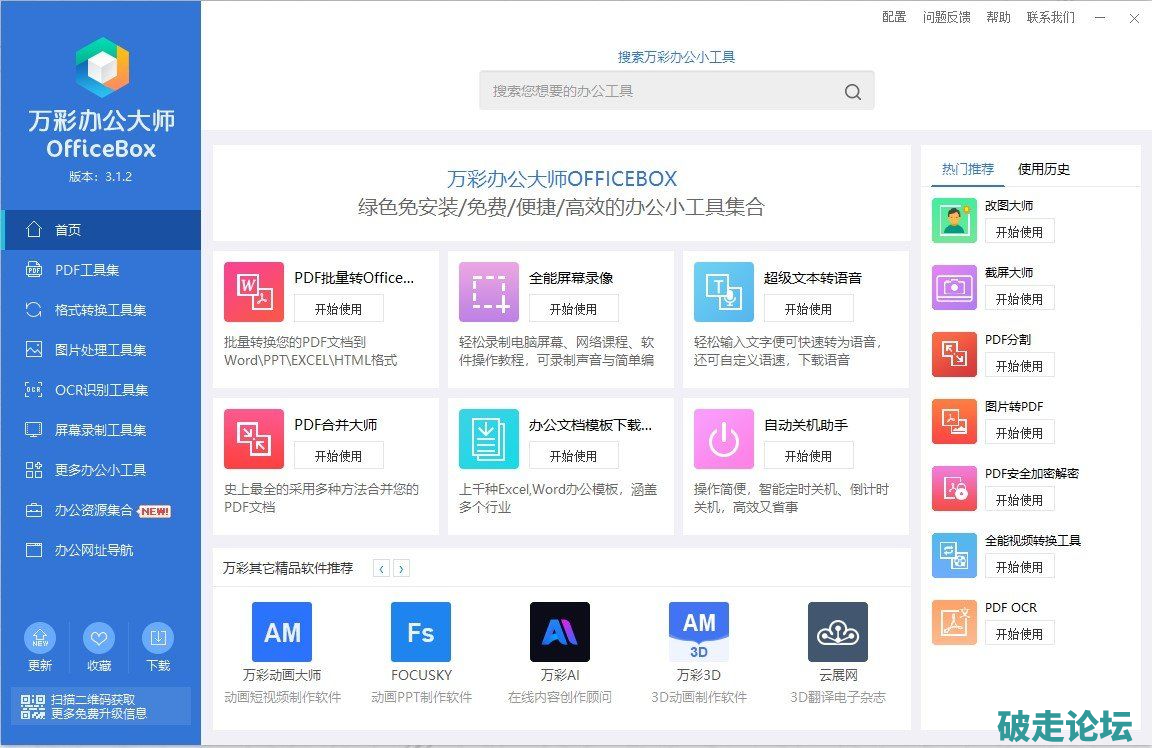Open PDF工具集 in the sidebar

click(x=87, y=270)
